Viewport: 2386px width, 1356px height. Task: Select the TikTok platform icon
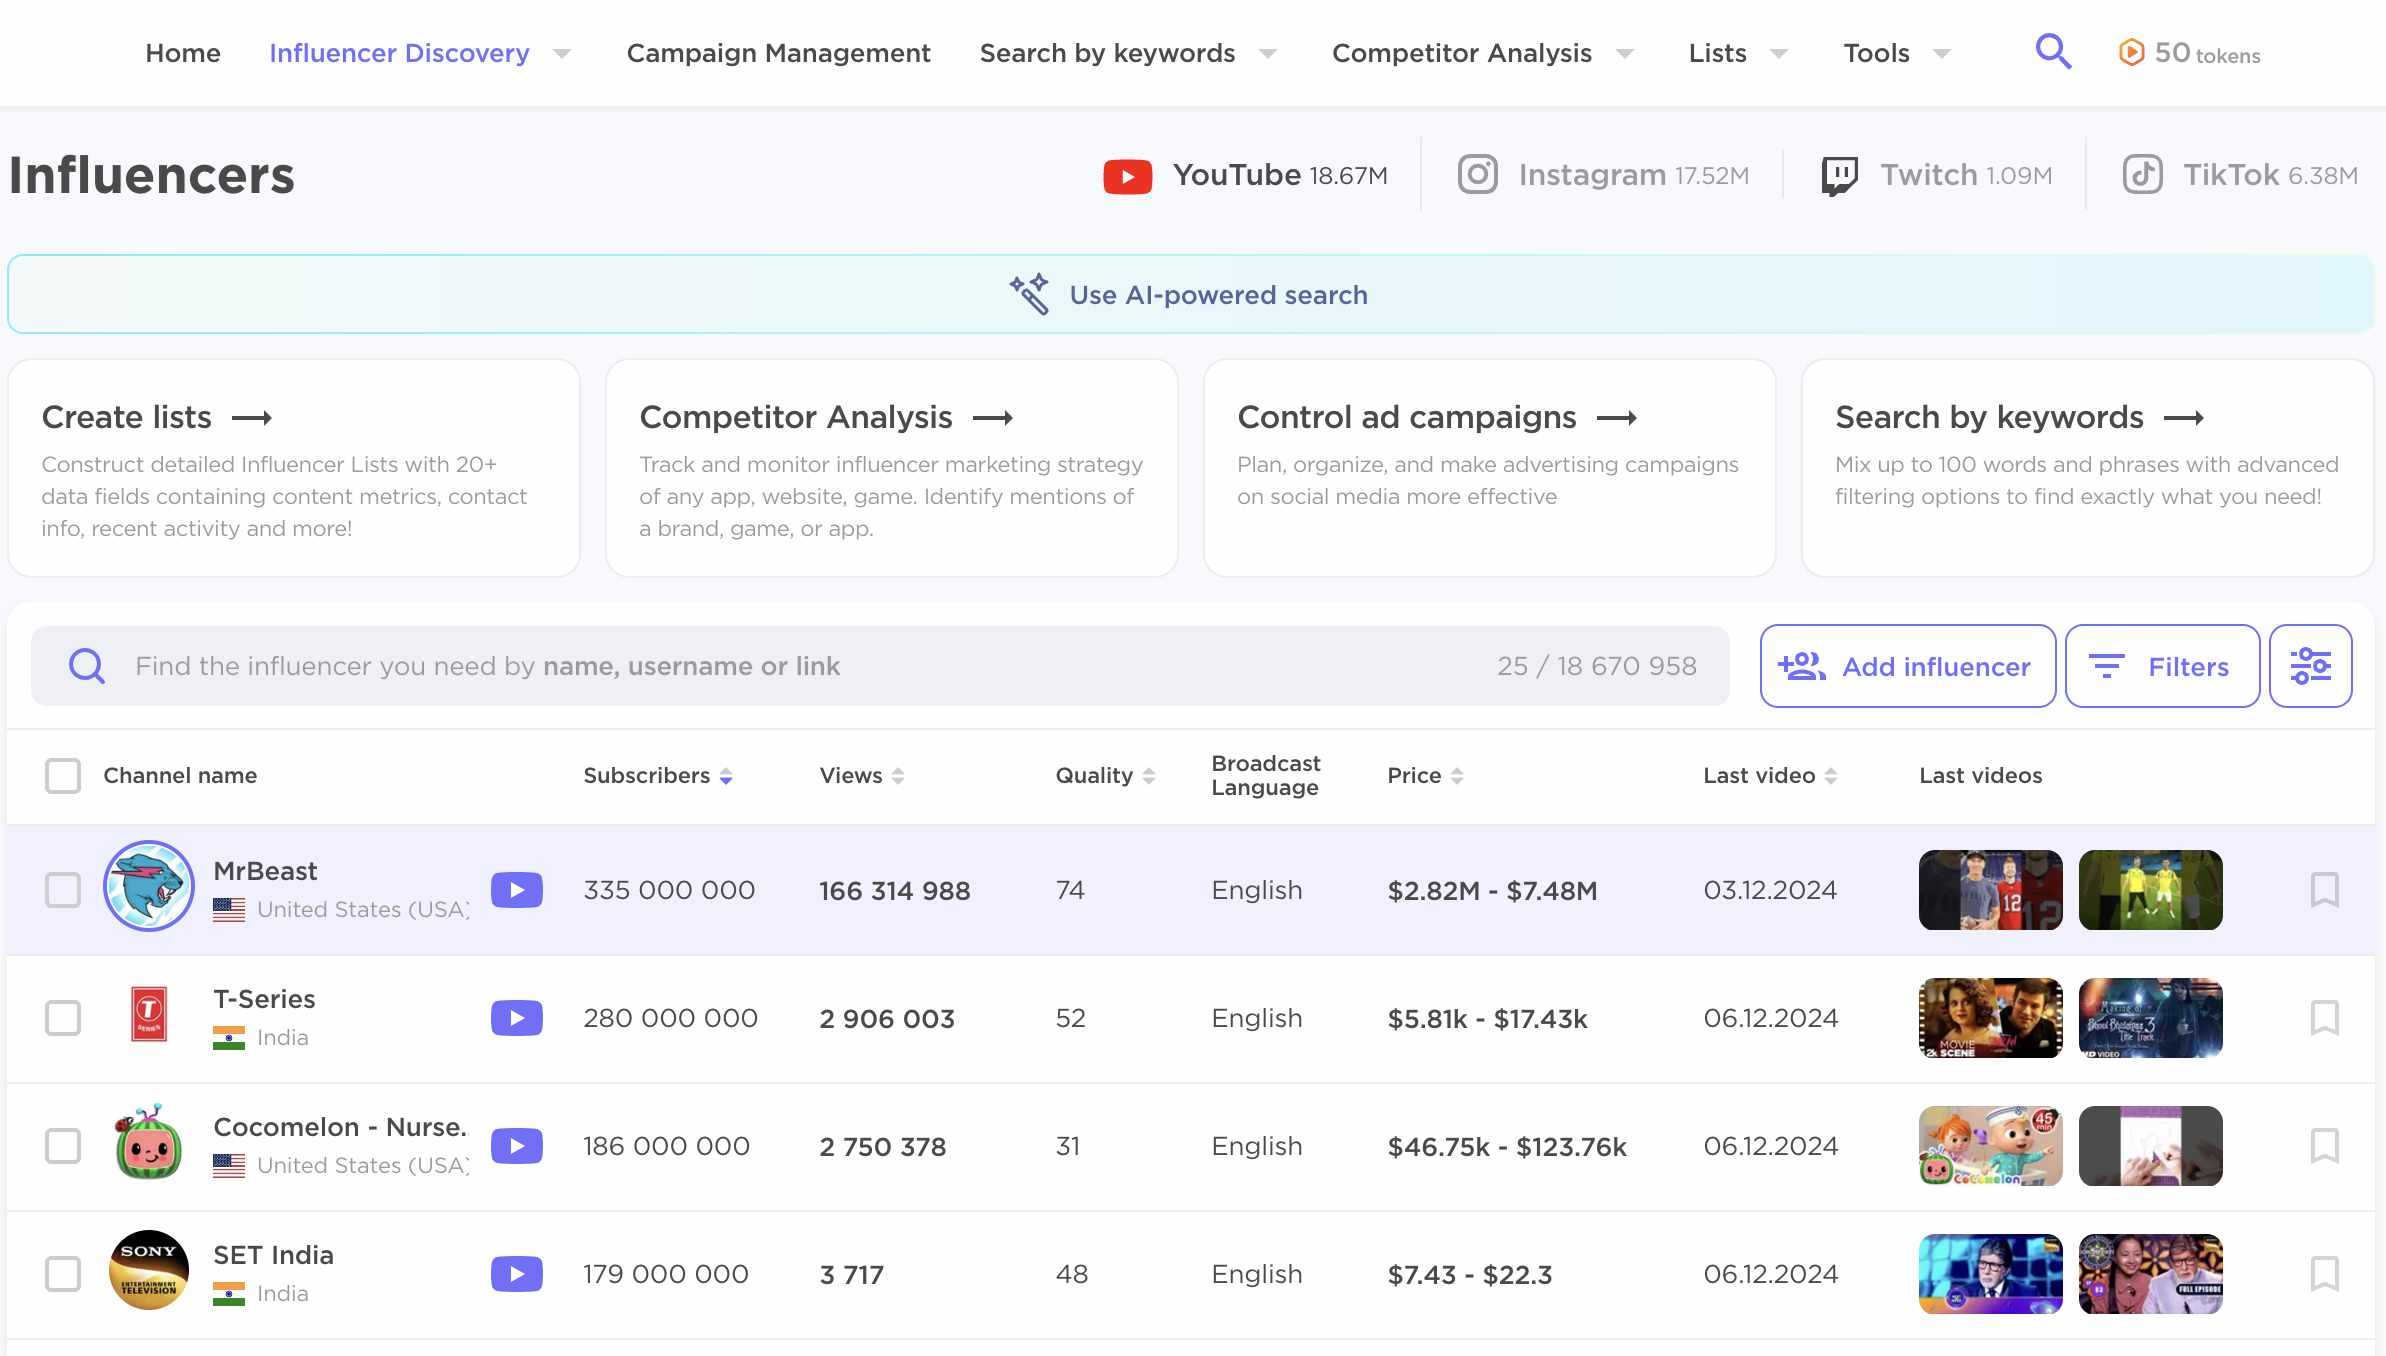2143,174
